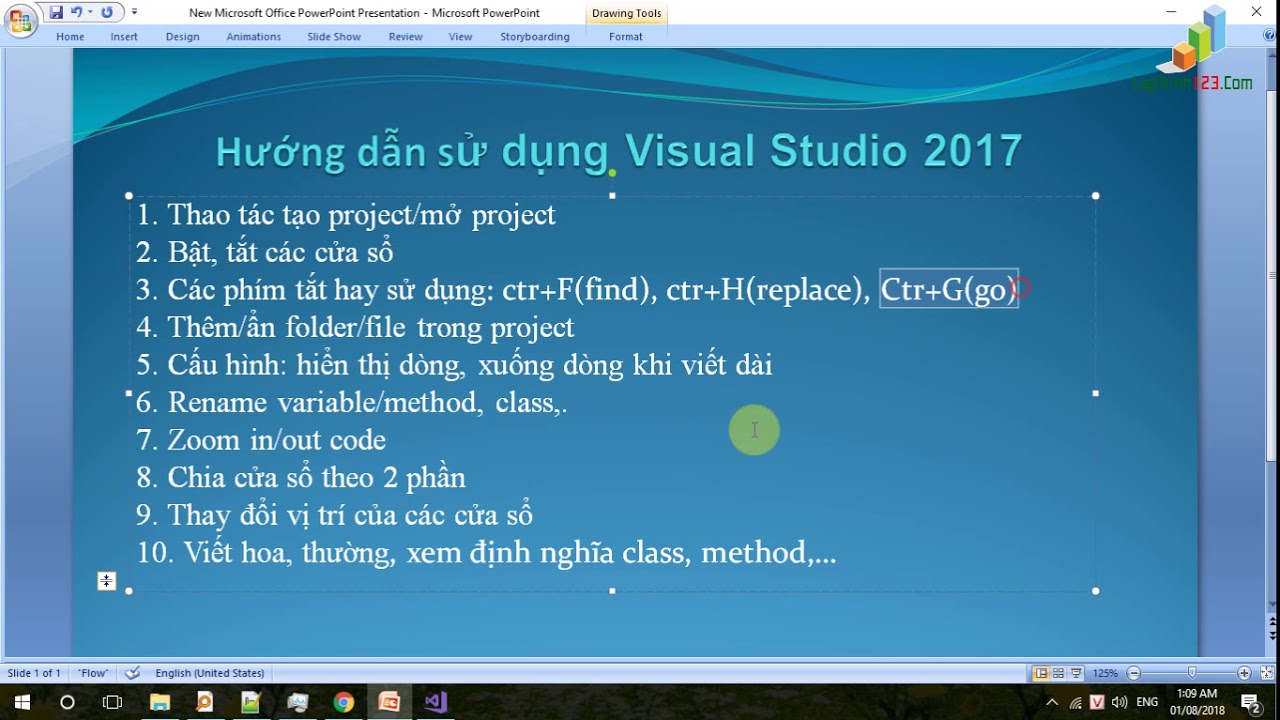Save the presentation from the Quick Access Toolbar
The width and height of the screenshot is (1280, 720).
click(x=56, y=13)
